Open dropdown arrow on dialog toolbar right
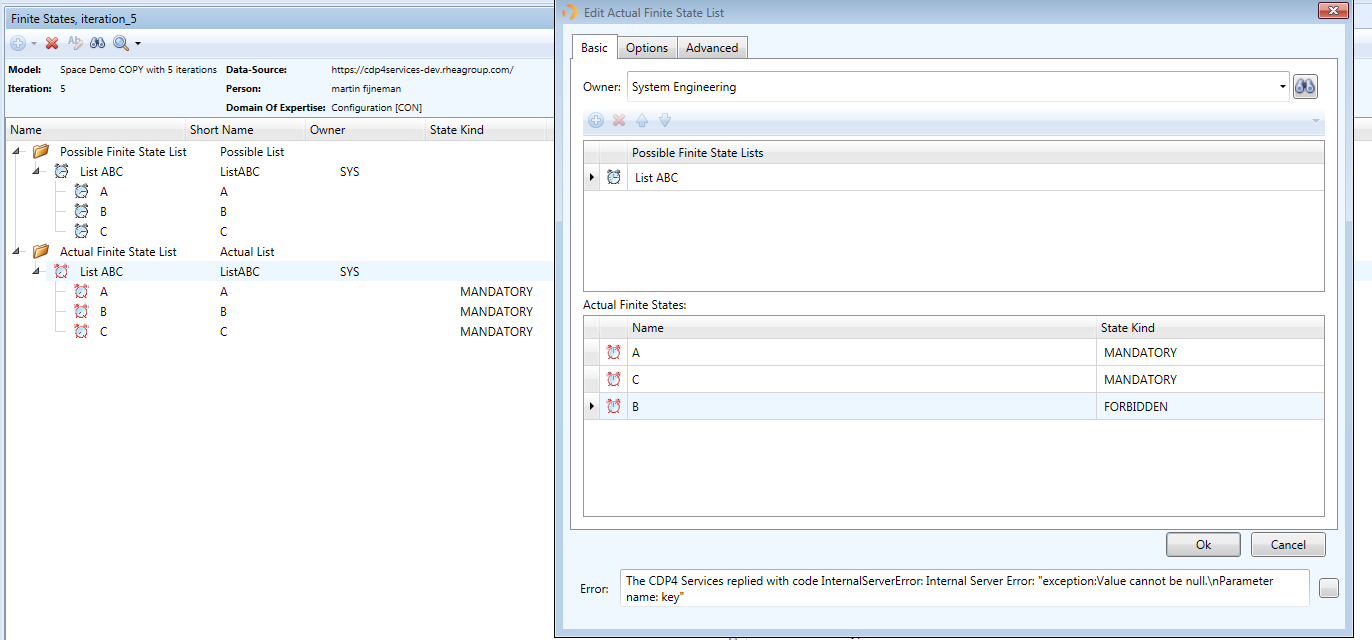 coord(1316,121)
